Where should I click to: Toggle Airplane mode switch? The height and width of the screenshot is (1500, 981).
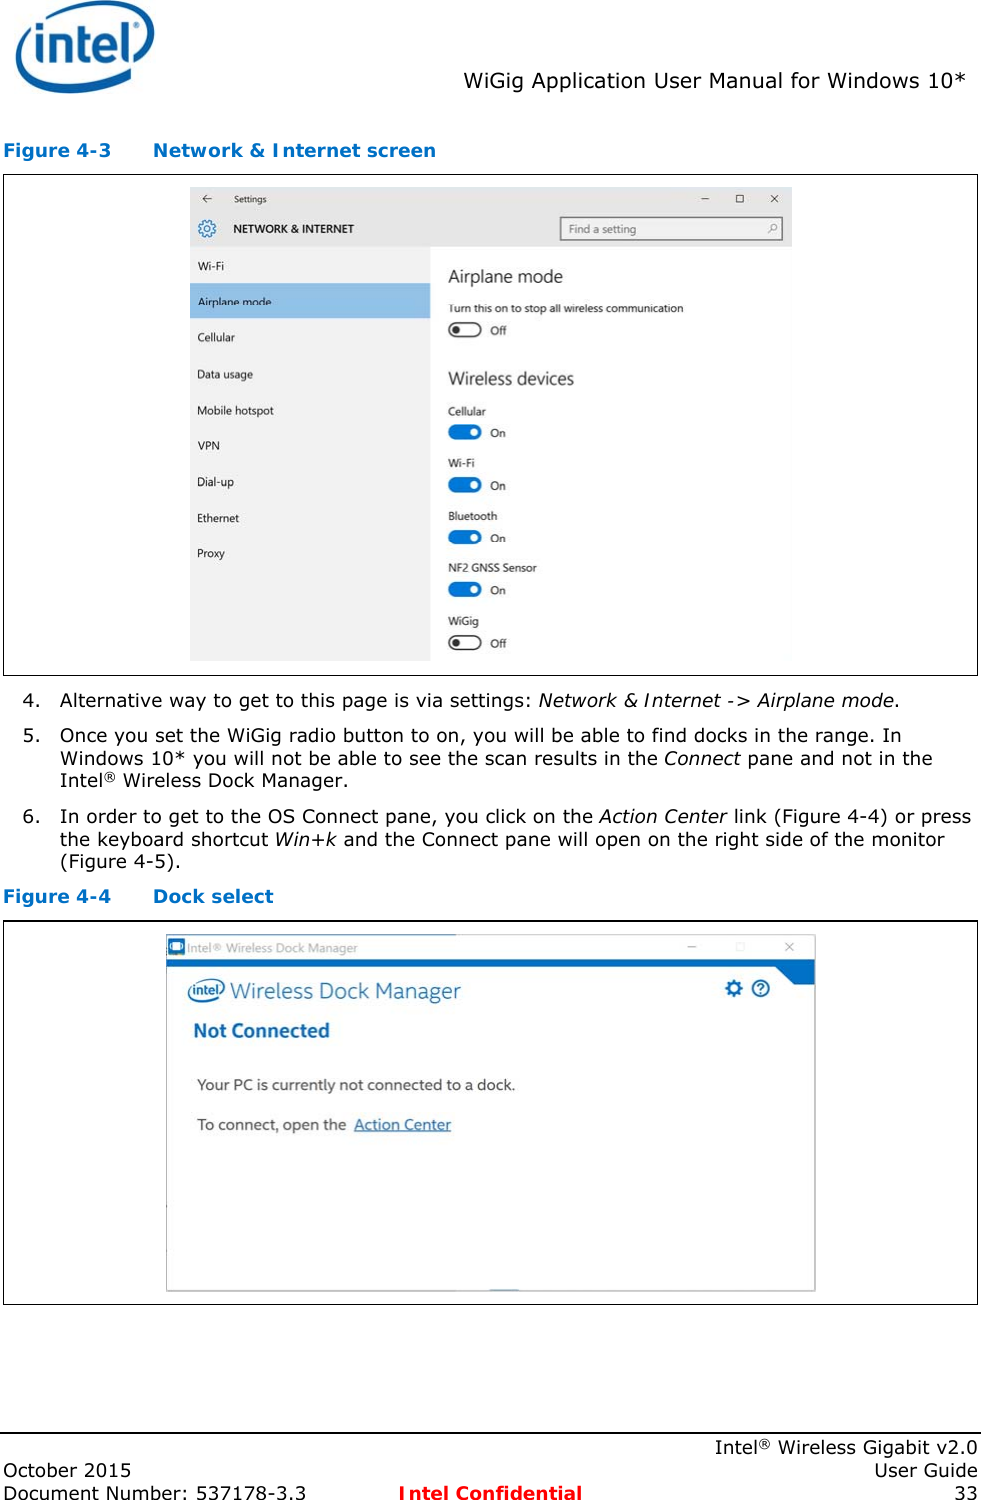point(464,330)
